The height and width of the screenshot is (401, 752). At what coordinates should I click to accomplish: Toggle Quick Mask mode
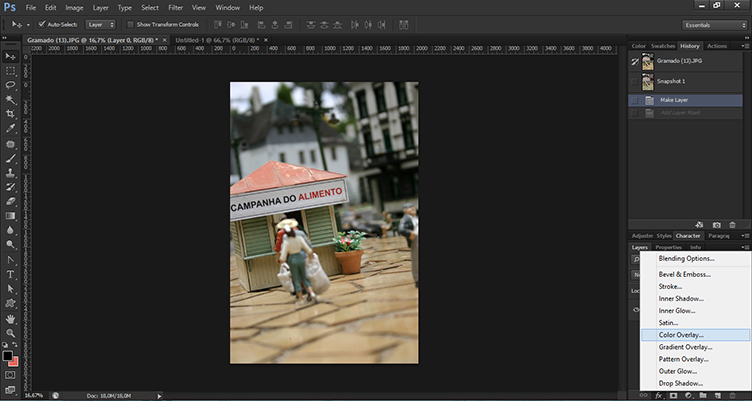(10, 375)
